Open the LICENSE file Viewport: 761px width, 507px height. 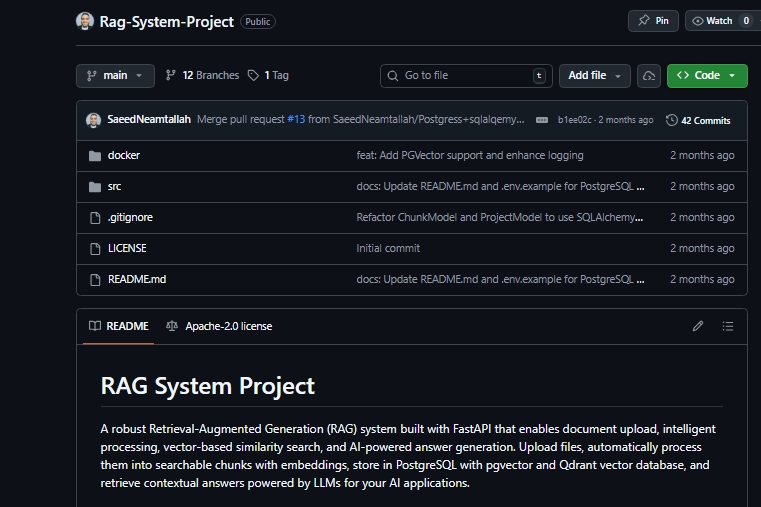tap(127, 248)
